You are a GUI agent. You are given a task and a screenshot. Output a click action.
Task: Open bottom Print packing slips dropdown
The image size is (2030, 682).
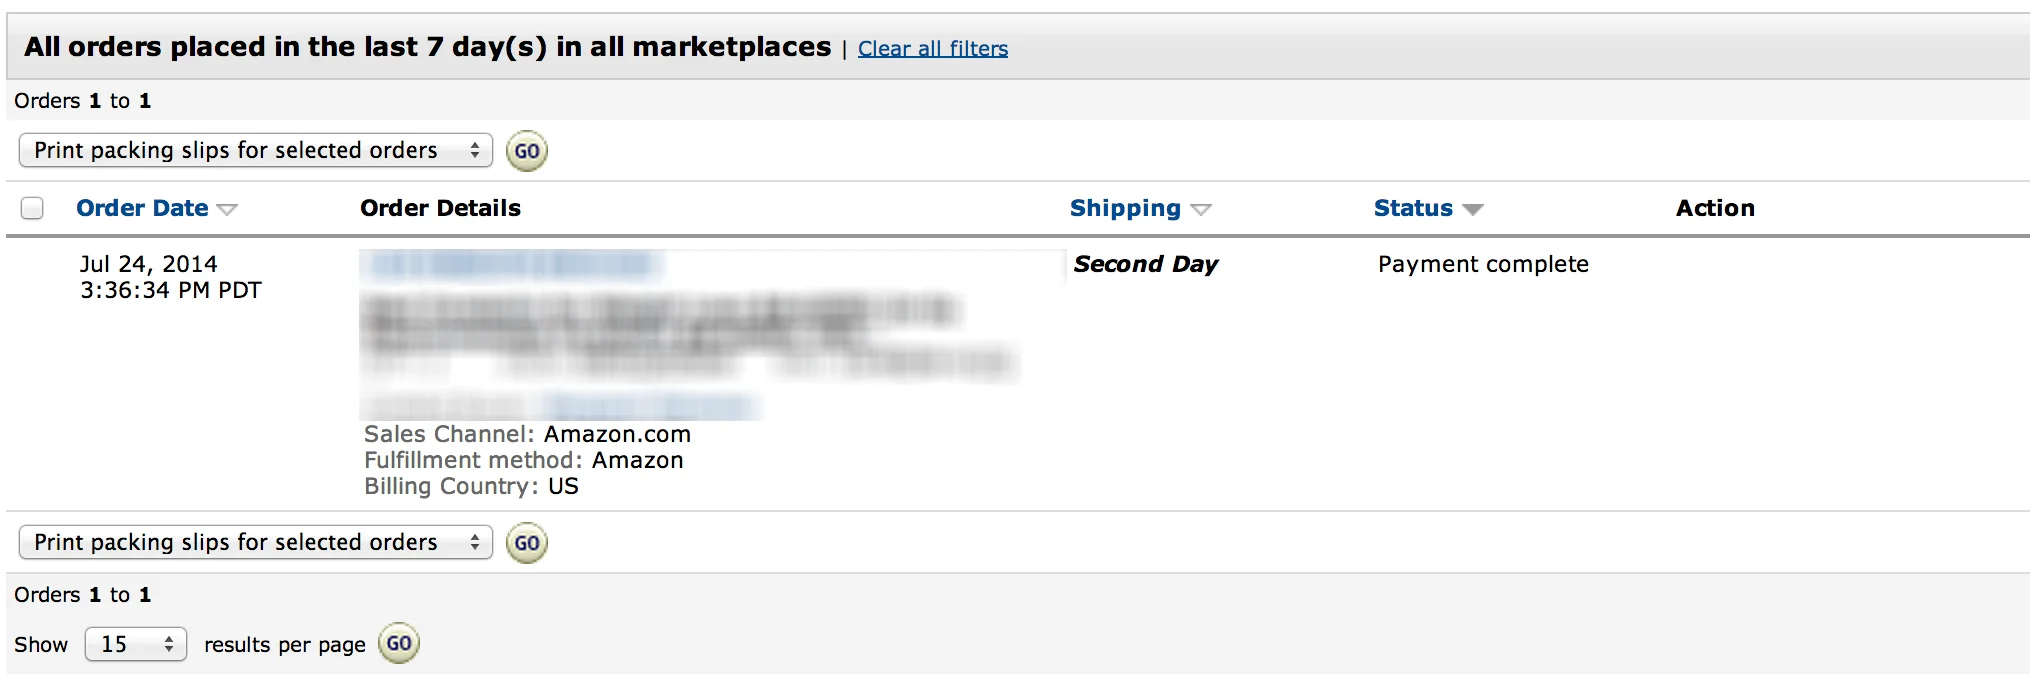(x=256, y=543)
